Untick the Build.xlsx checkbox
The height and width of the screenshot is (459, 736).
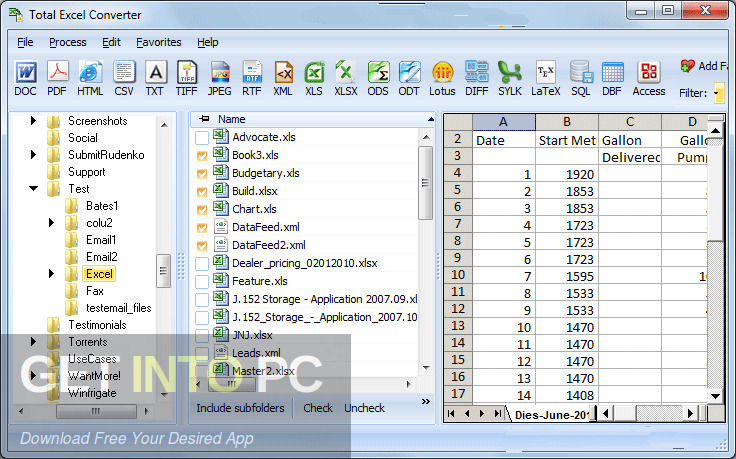[x=202, y=191]
